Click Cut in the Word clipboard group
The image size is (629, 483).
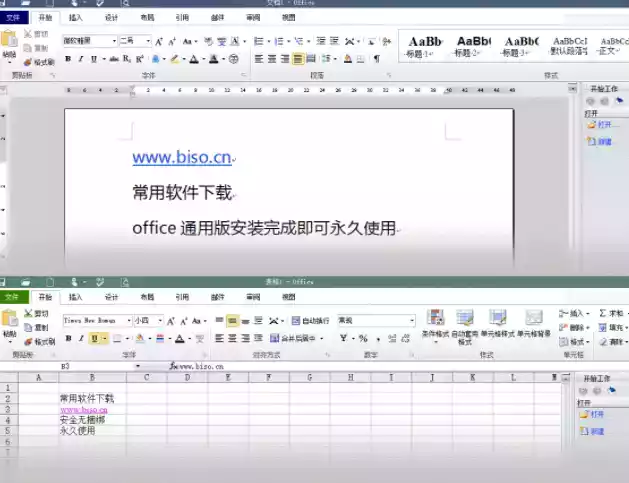[x=36, y=34]
